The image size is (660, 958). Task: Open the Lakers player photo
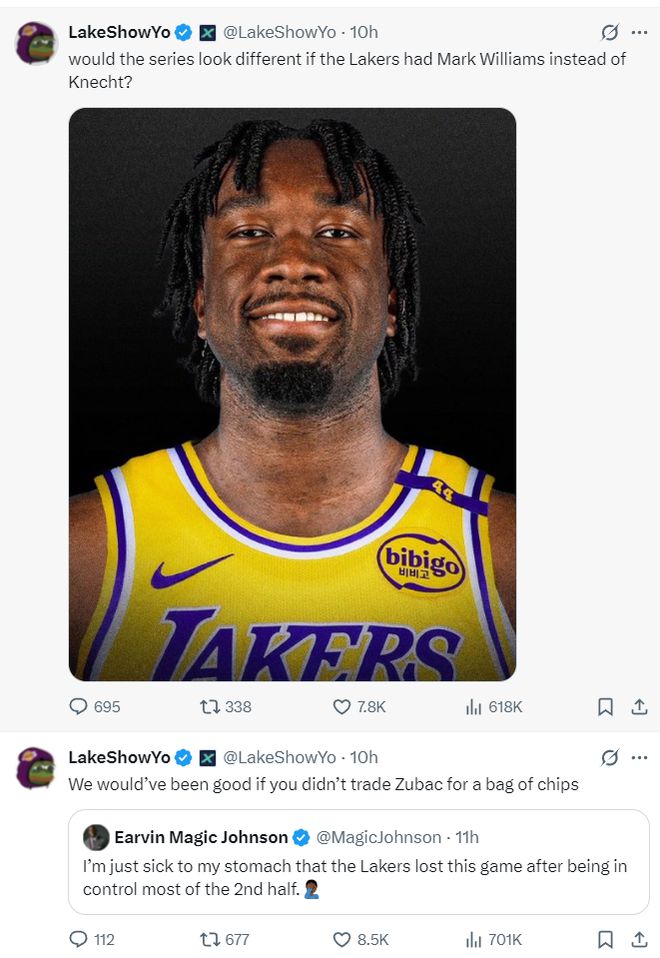pos(292,394)
